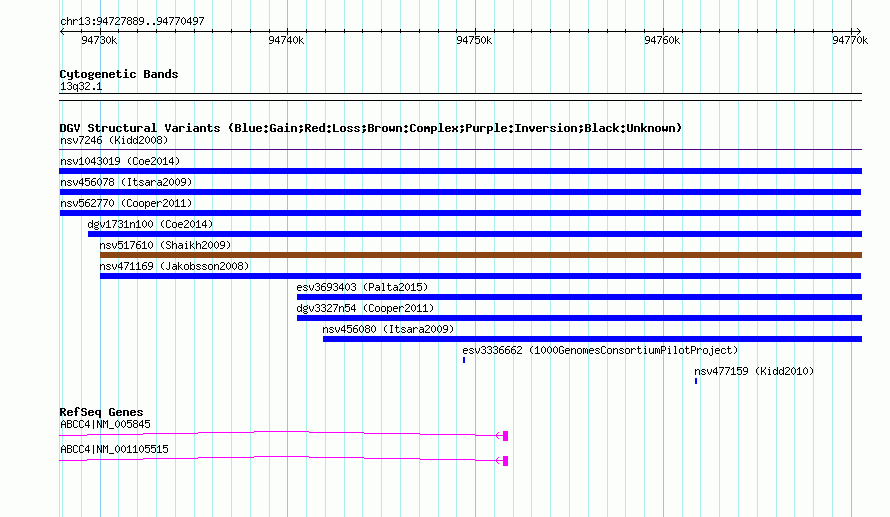Click the tiny blue nsv477159 marker
The image size is (890, 517).
tap(696, 381)
